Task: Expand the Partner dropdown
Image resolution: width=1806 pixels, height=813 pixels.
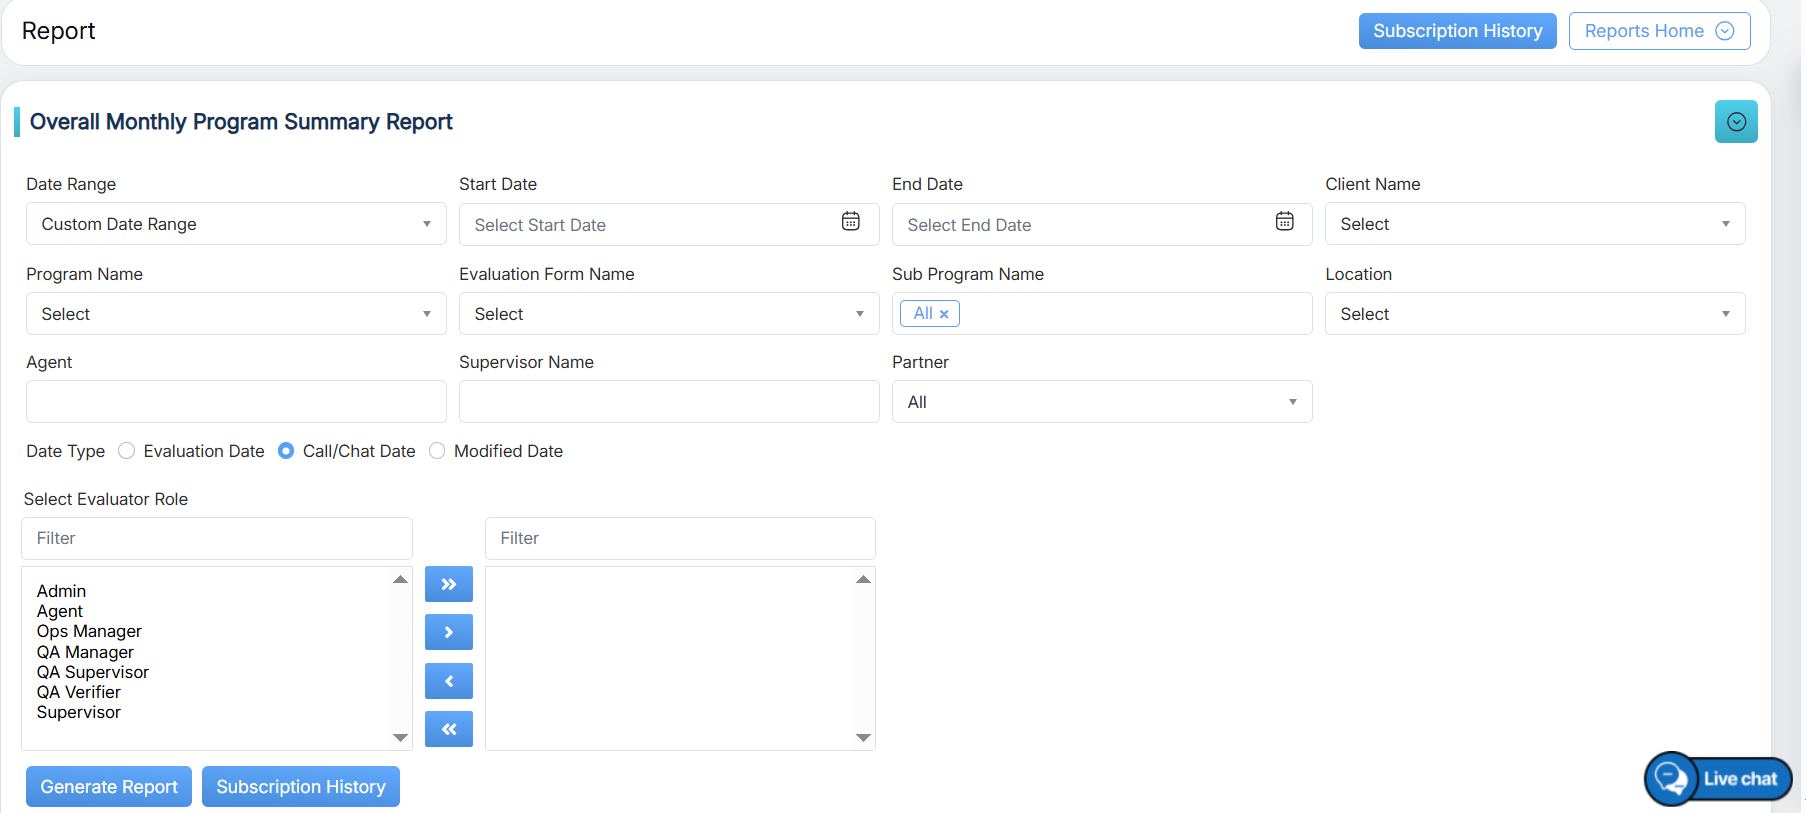Action: tap(1101, 402)
